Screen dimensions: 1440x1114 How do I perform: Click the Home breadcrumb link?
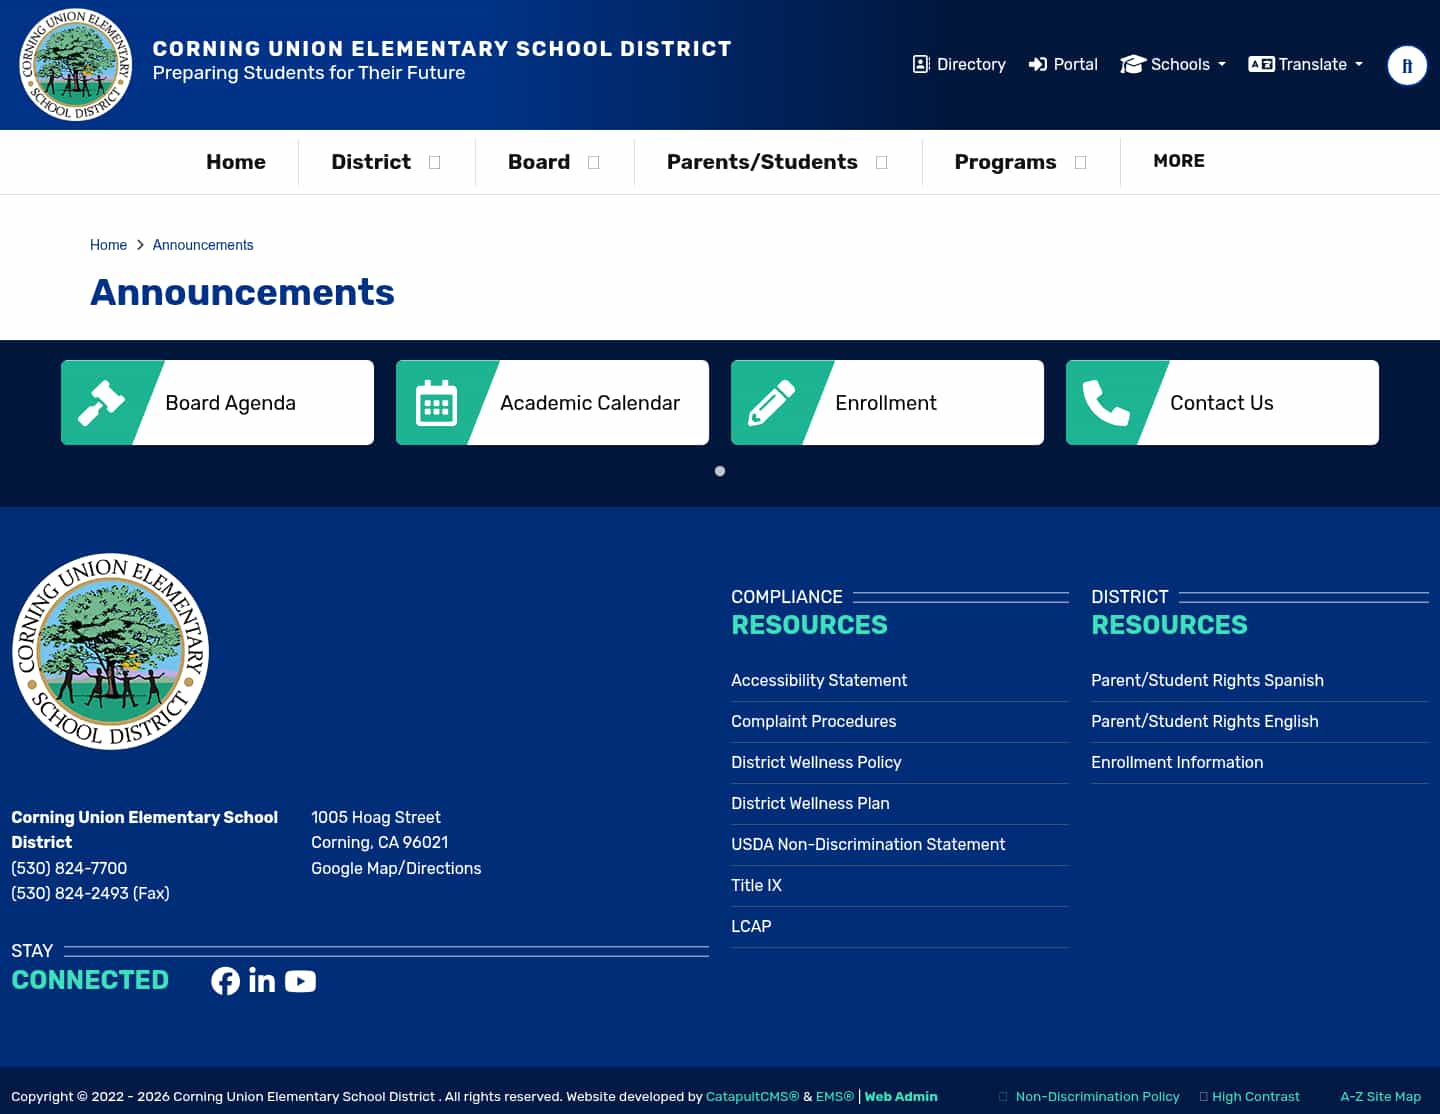tap(108, 245)
